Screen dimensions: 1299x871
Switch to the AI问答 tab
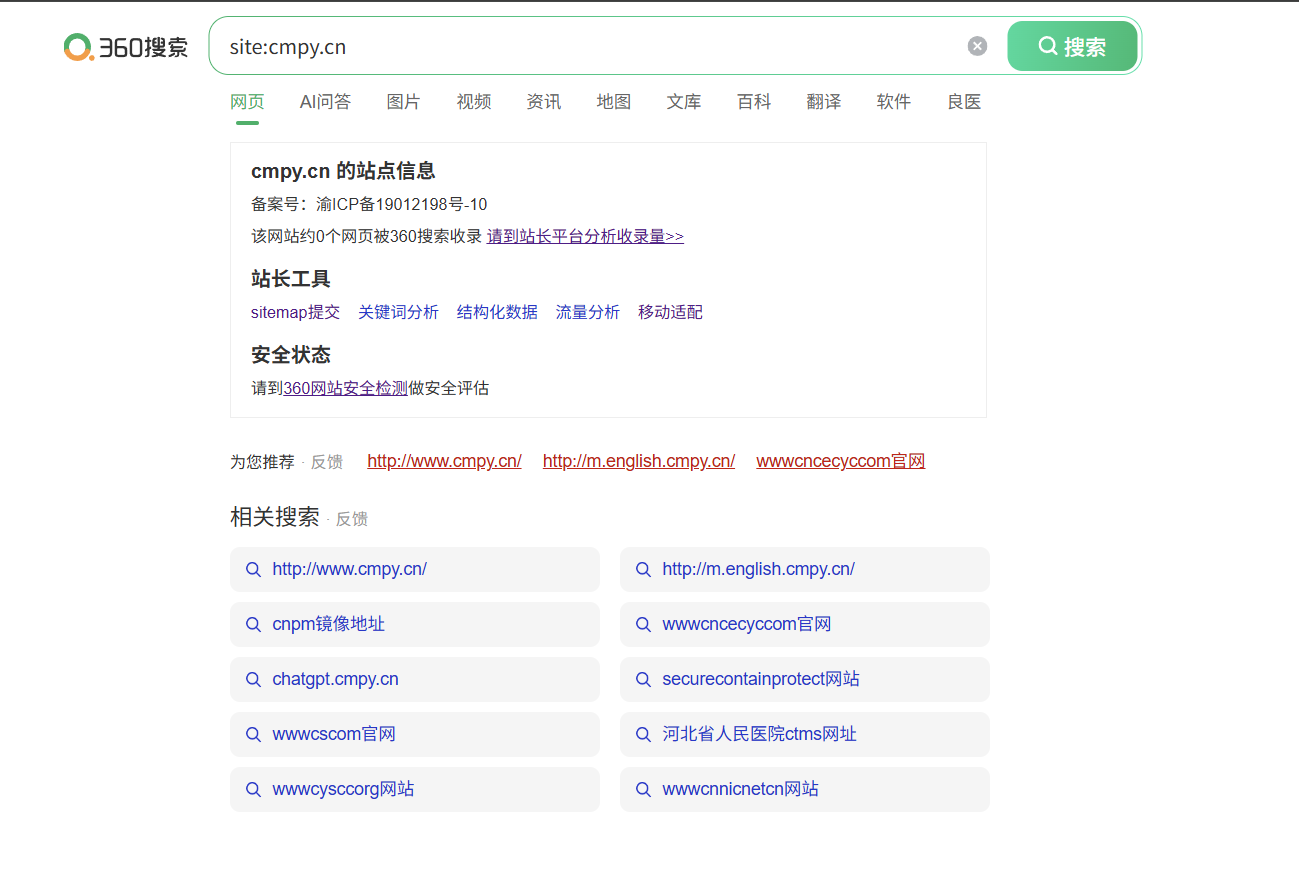click(x=325, y=102)
